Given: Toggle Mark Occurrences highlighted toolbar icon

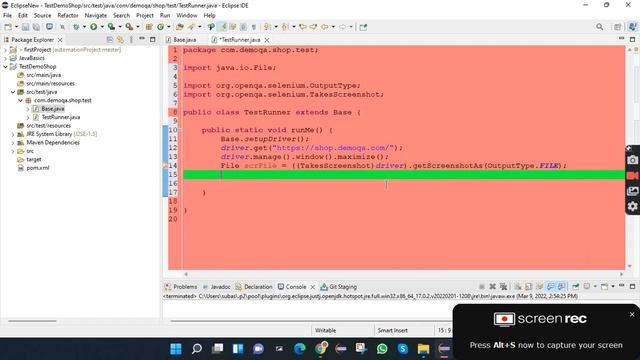Looking at the screenshot, I should click(222, 27).
